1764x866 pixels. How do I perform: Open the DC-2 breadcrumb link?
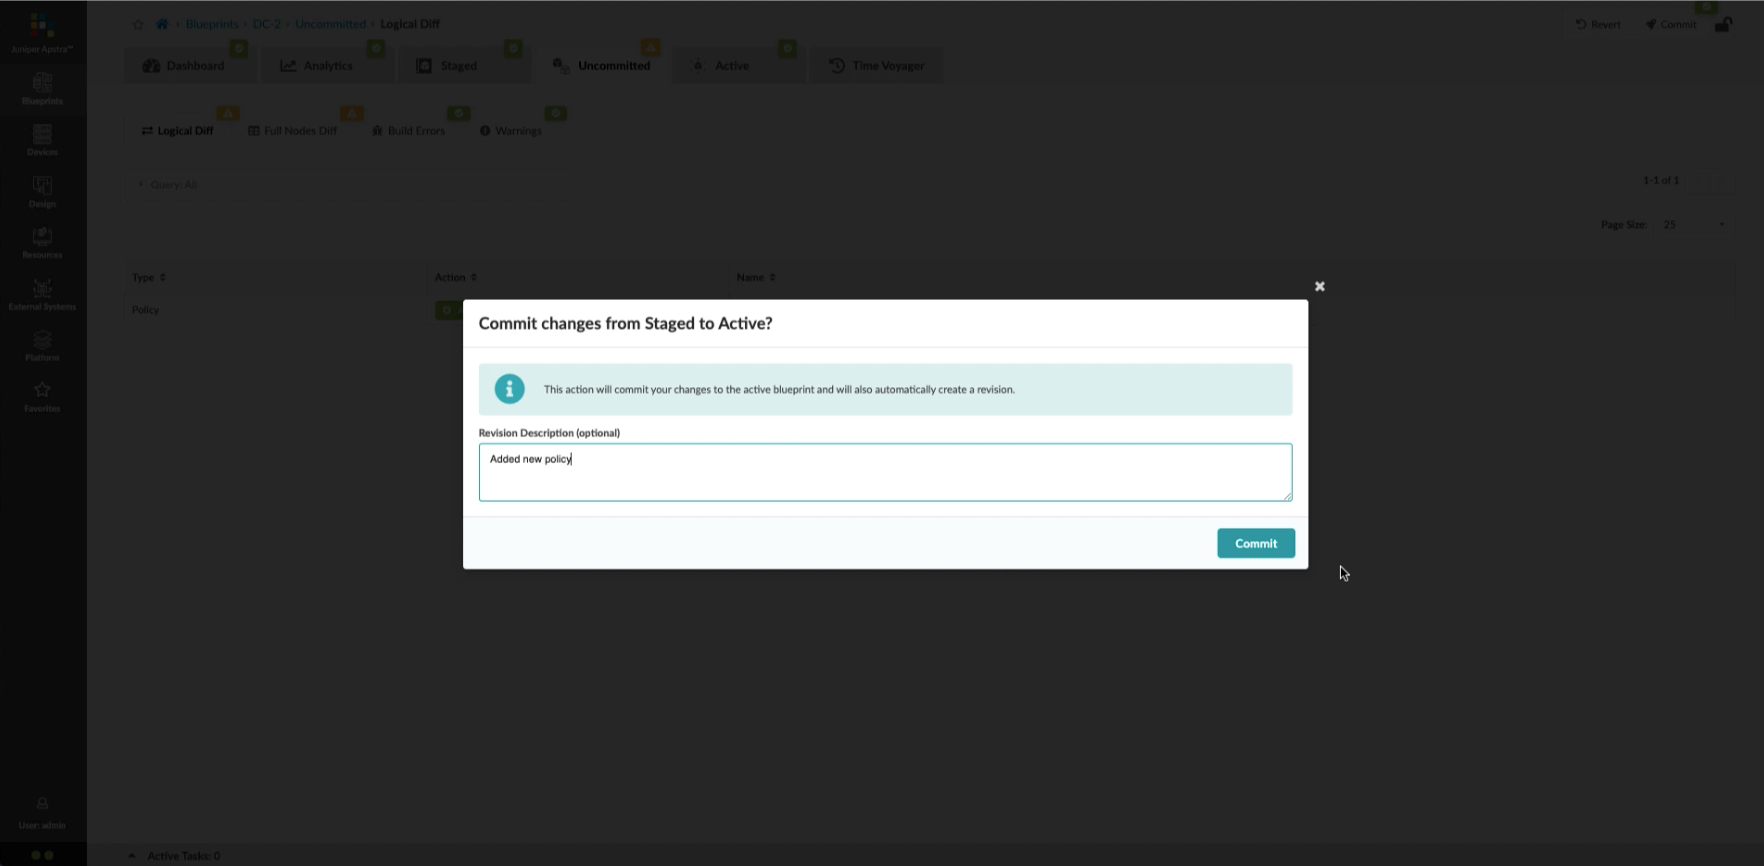[267, 24]
